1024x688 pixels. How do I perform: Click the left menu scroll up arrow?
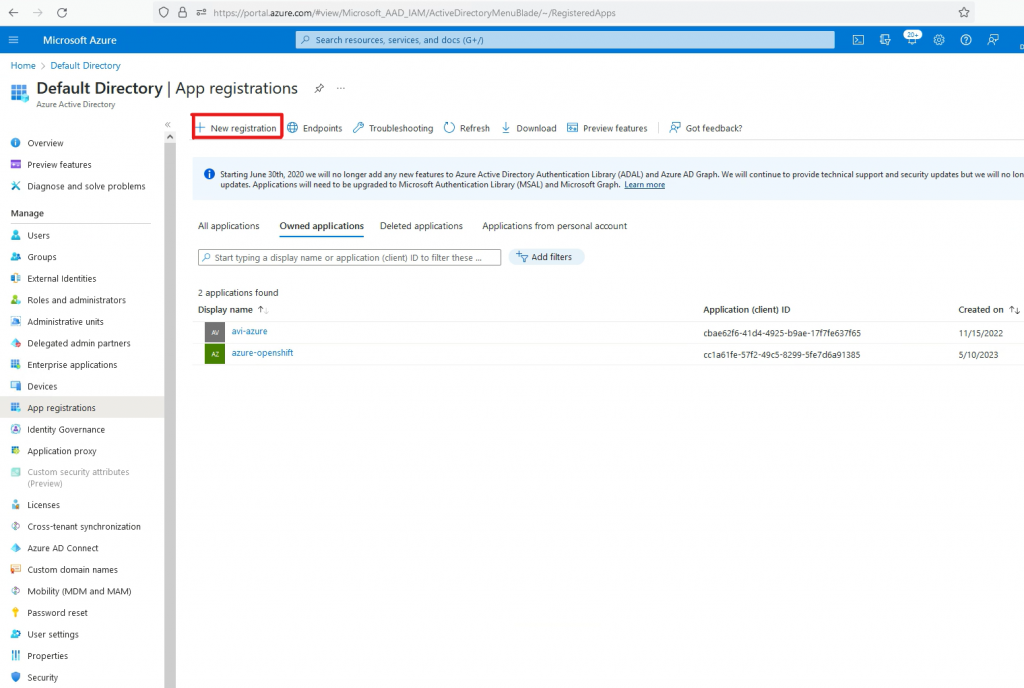click(x=170, y=137)
